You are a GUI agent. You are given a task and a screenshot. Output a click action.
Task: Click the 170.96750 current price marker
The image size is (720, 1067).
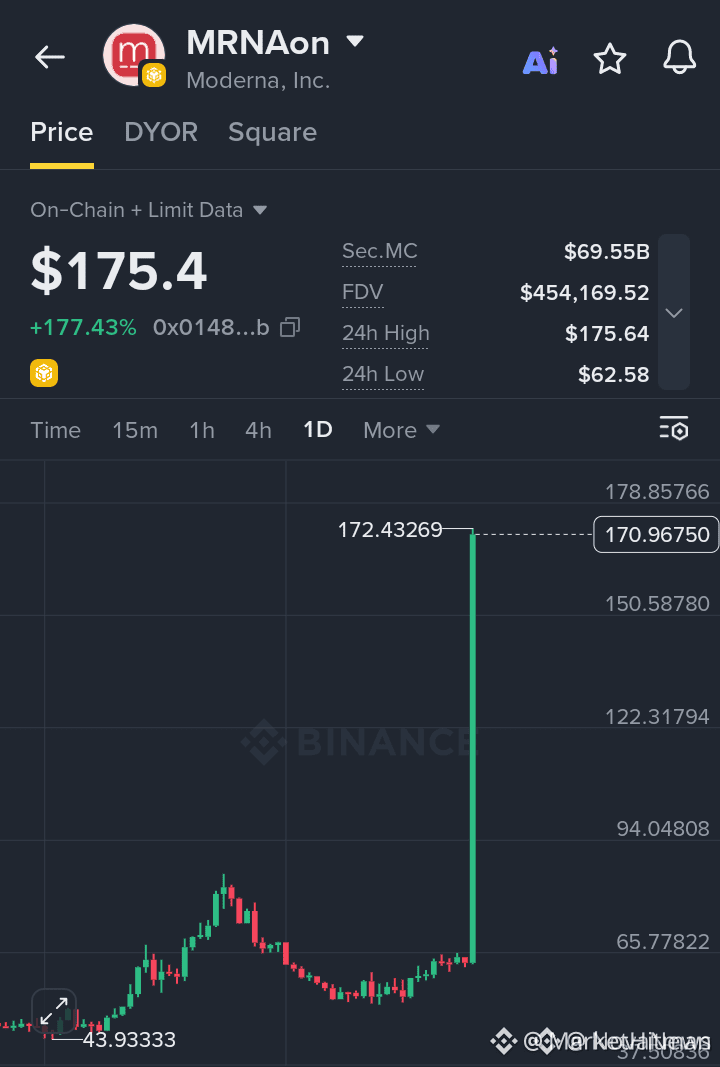point(656,535)
